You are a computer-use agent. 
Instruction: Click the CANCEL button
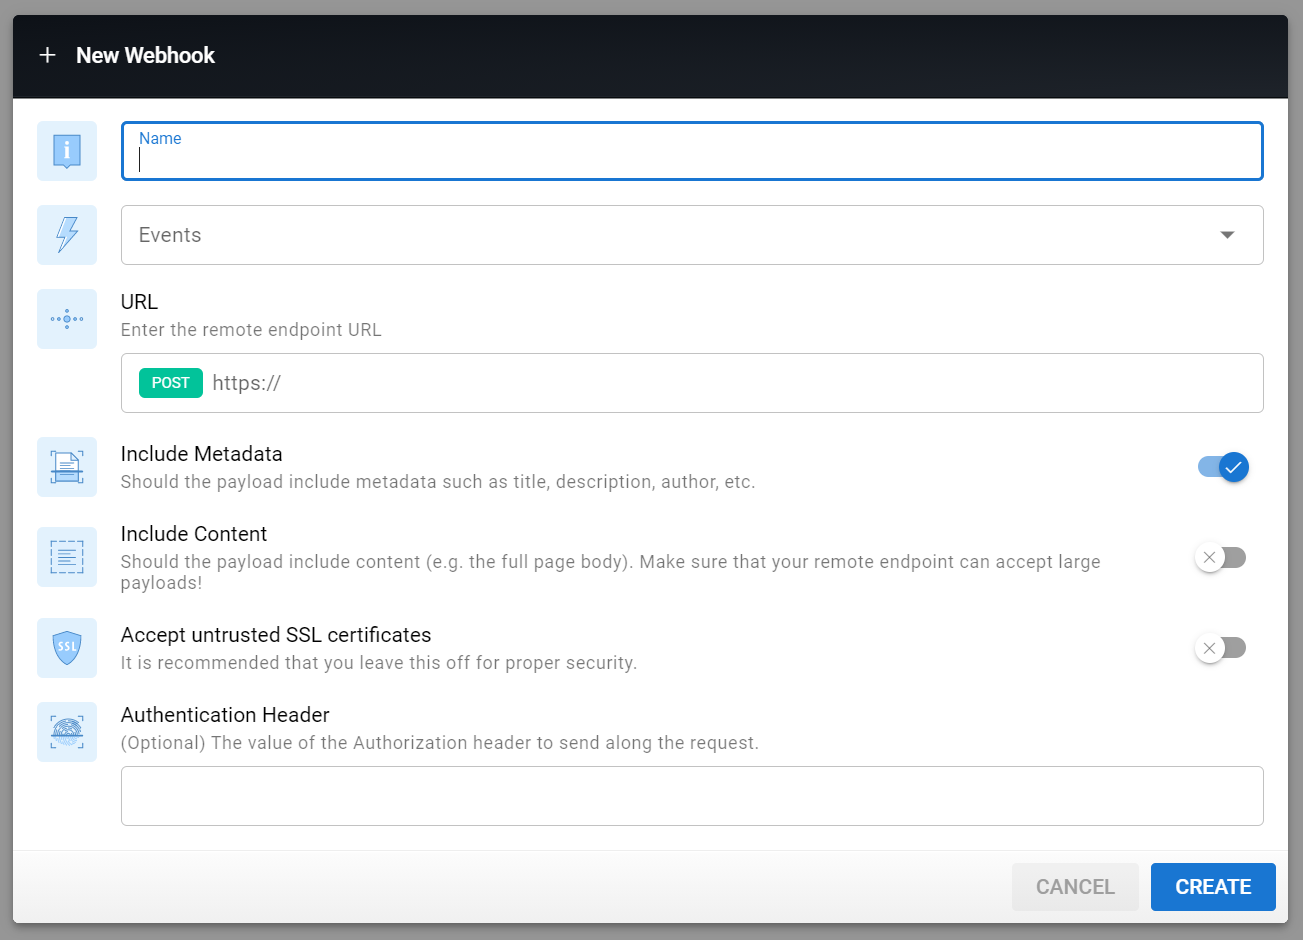1075,886
